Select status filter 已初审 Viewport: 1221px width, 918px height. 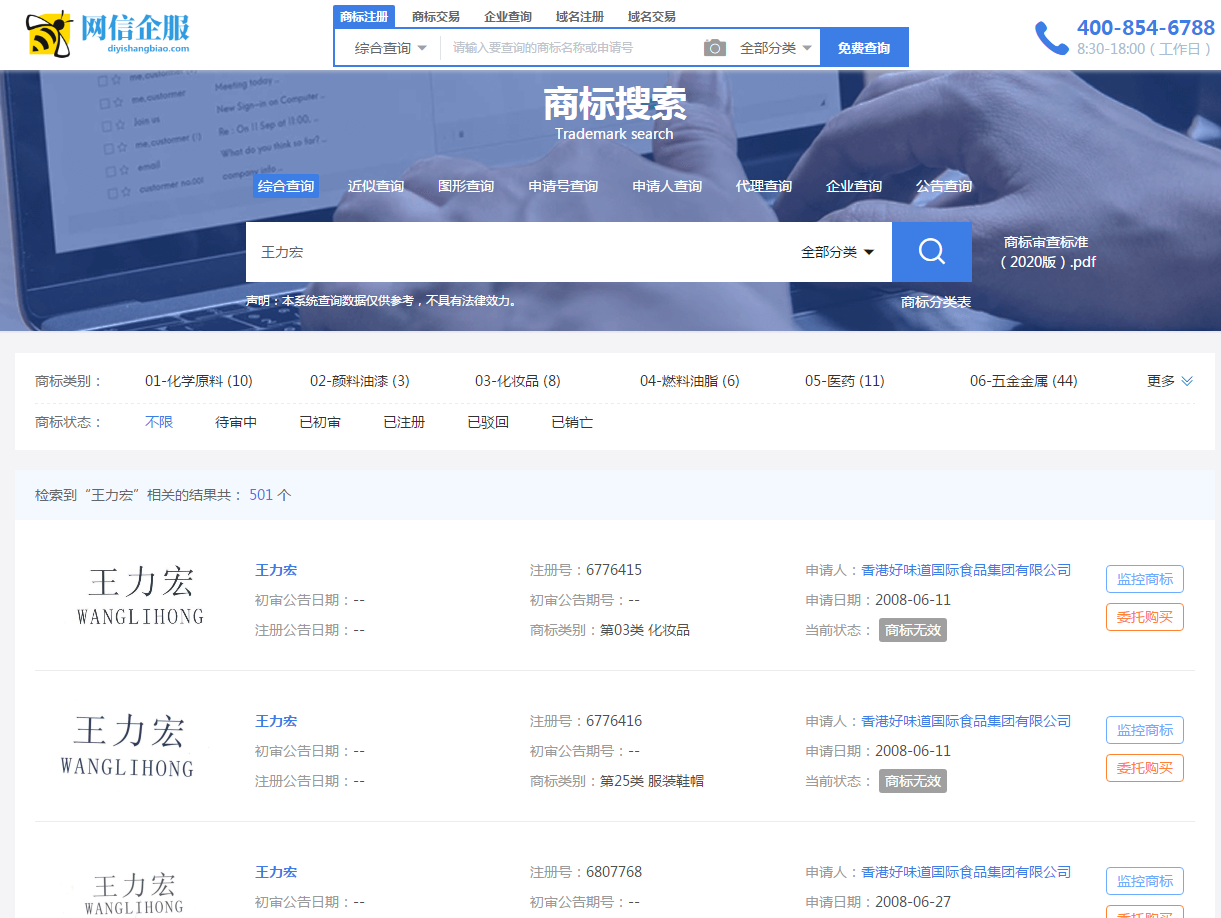320,422
